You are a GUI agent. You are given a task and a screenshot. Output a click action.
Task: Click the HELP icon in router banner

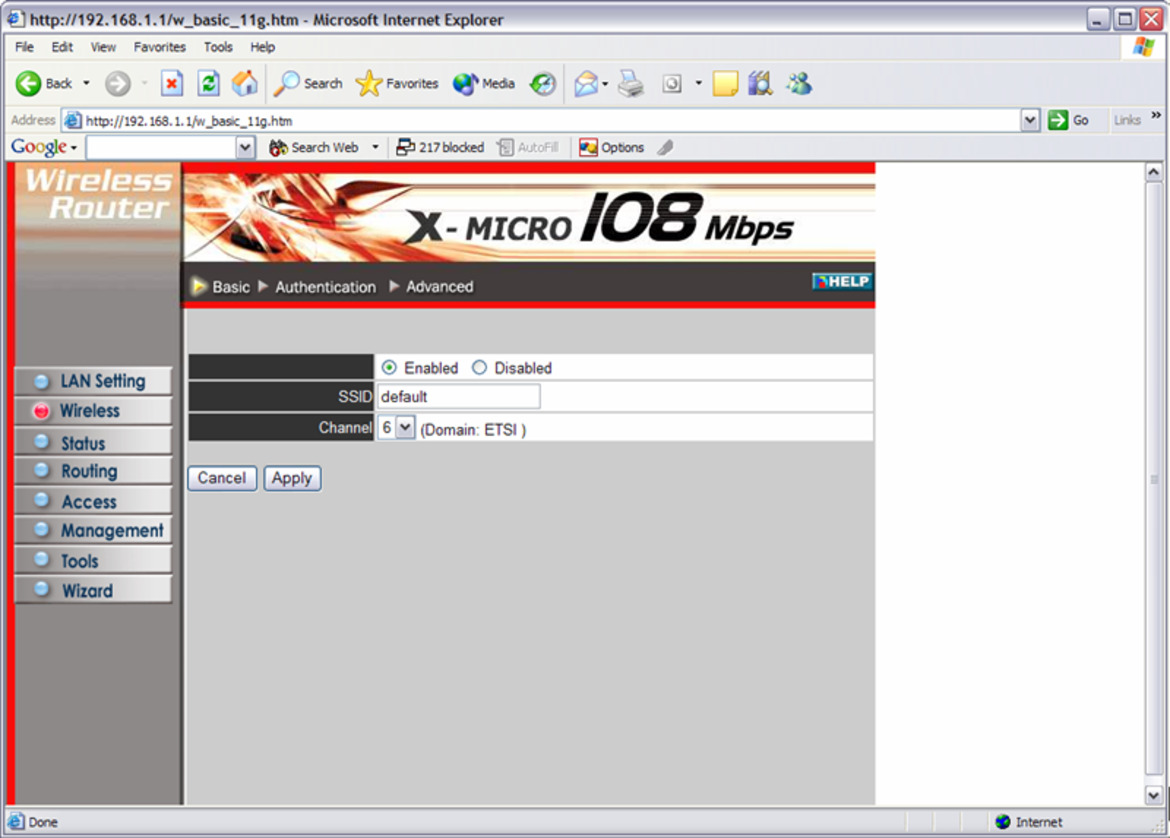click(842, 281)
